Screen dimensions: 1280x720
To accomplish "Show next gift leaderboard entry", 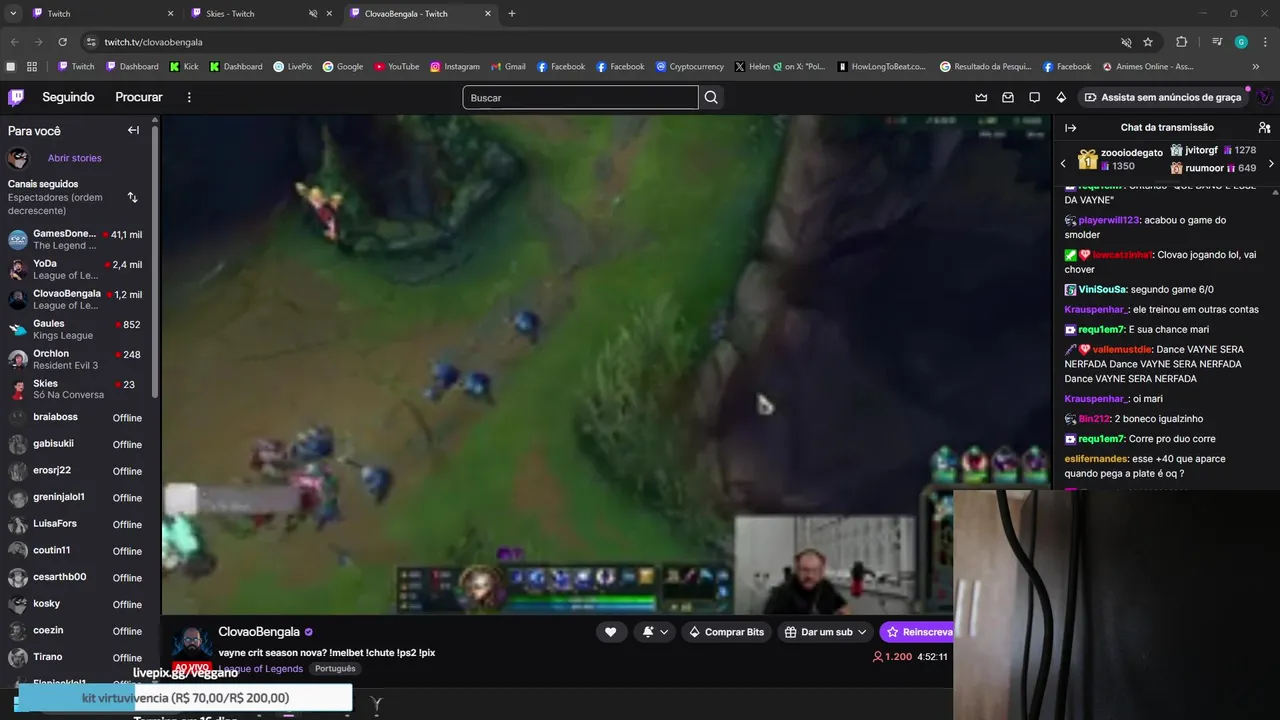I will tap(1271, 163).
